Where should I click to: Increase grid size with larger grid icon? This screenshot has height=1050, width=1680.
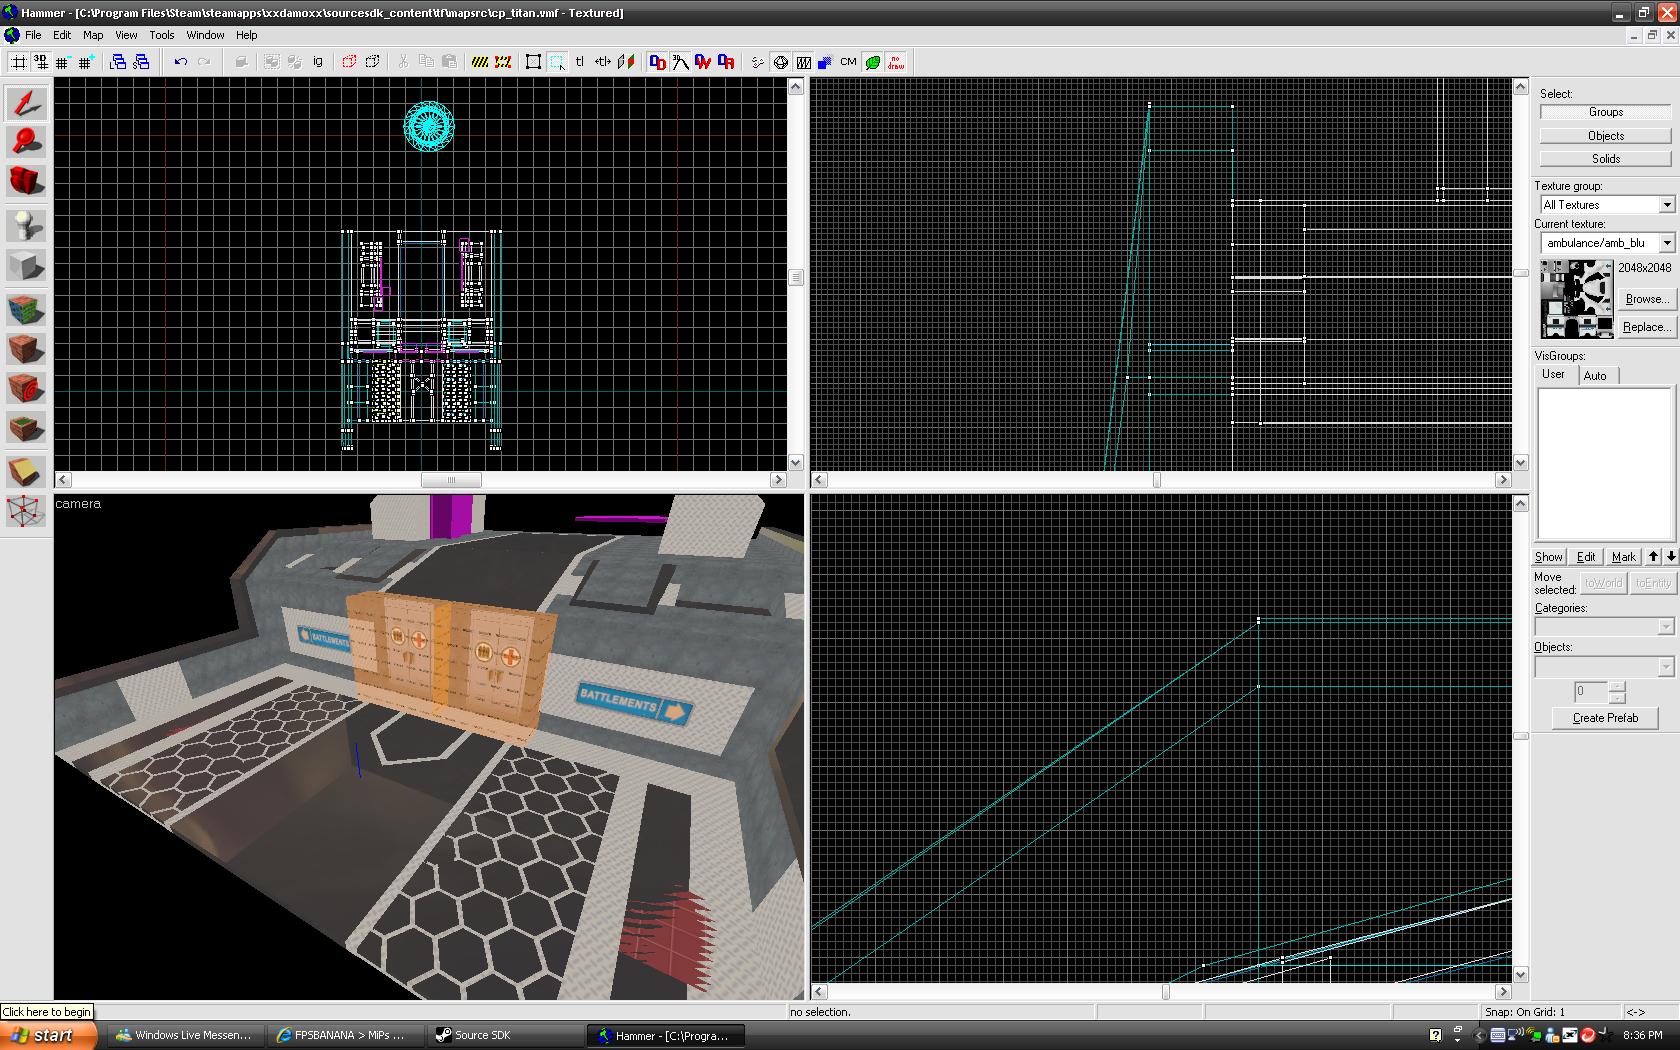86,62
